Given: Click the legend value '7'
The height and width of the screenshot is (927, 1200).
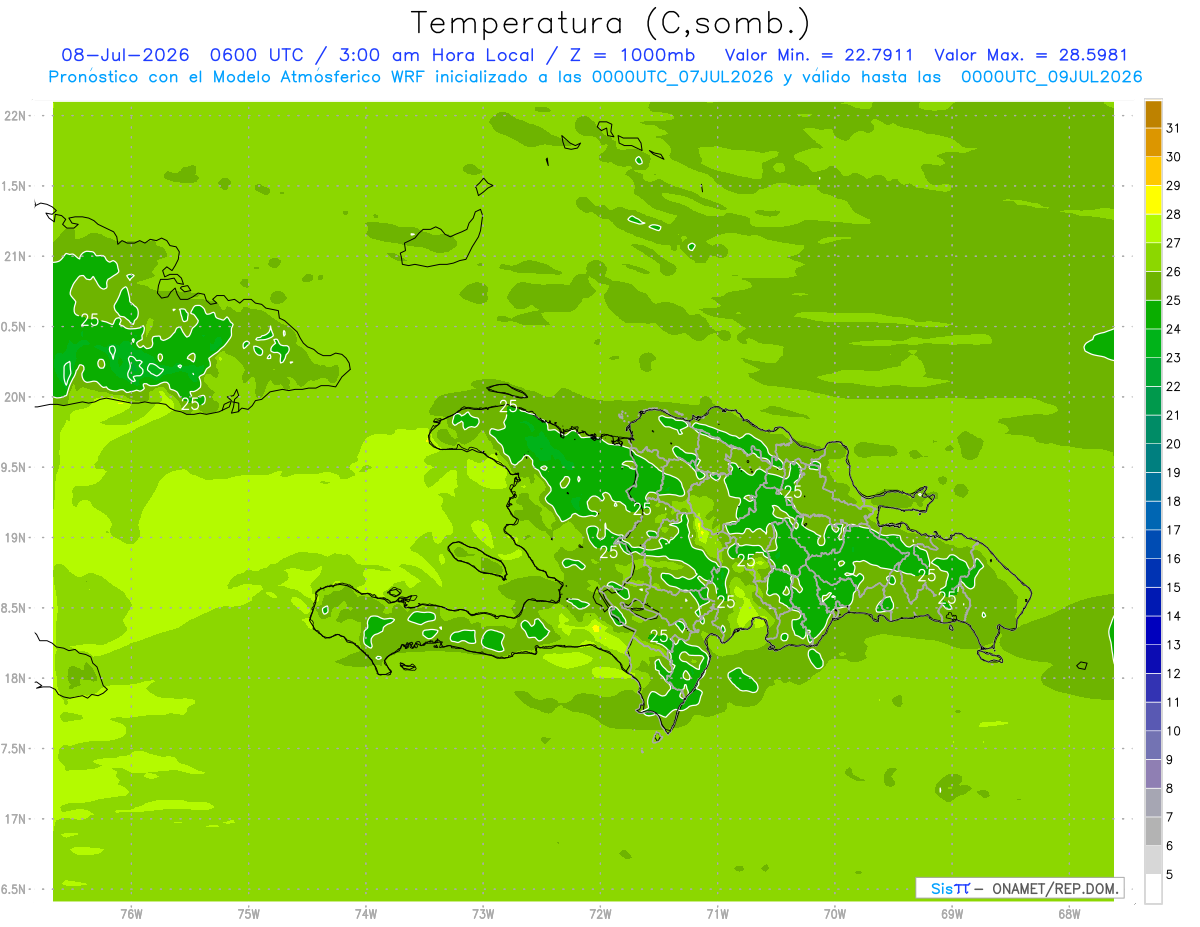Looking at the screenshot, I should tap(1170, 817).
